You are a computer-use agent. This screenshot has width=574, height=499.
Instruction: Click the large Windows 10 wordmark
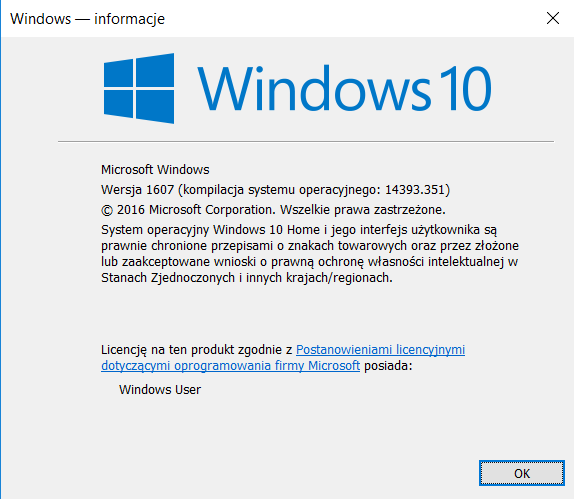[344, 89]
